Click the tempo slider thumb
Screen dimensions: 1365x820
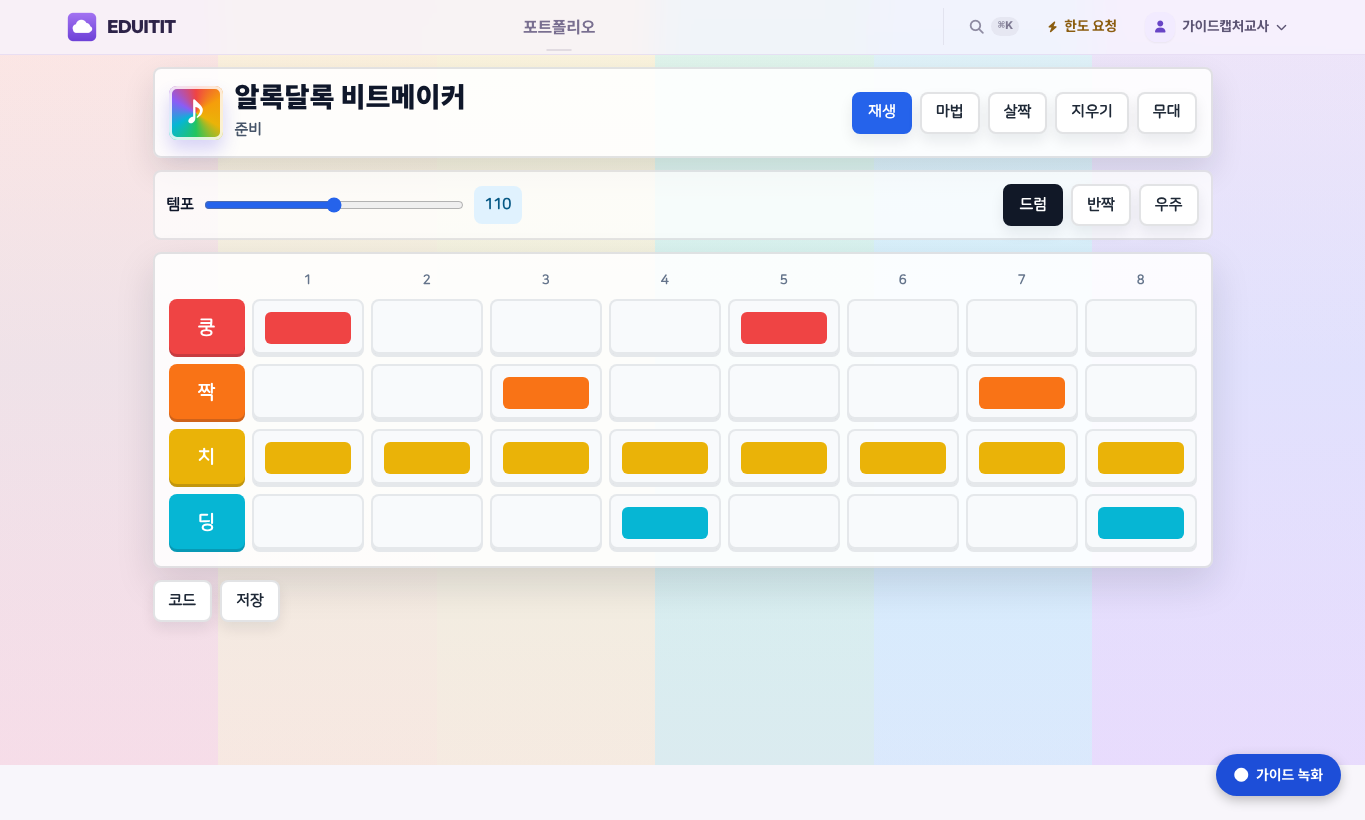[x=334, y=205]
